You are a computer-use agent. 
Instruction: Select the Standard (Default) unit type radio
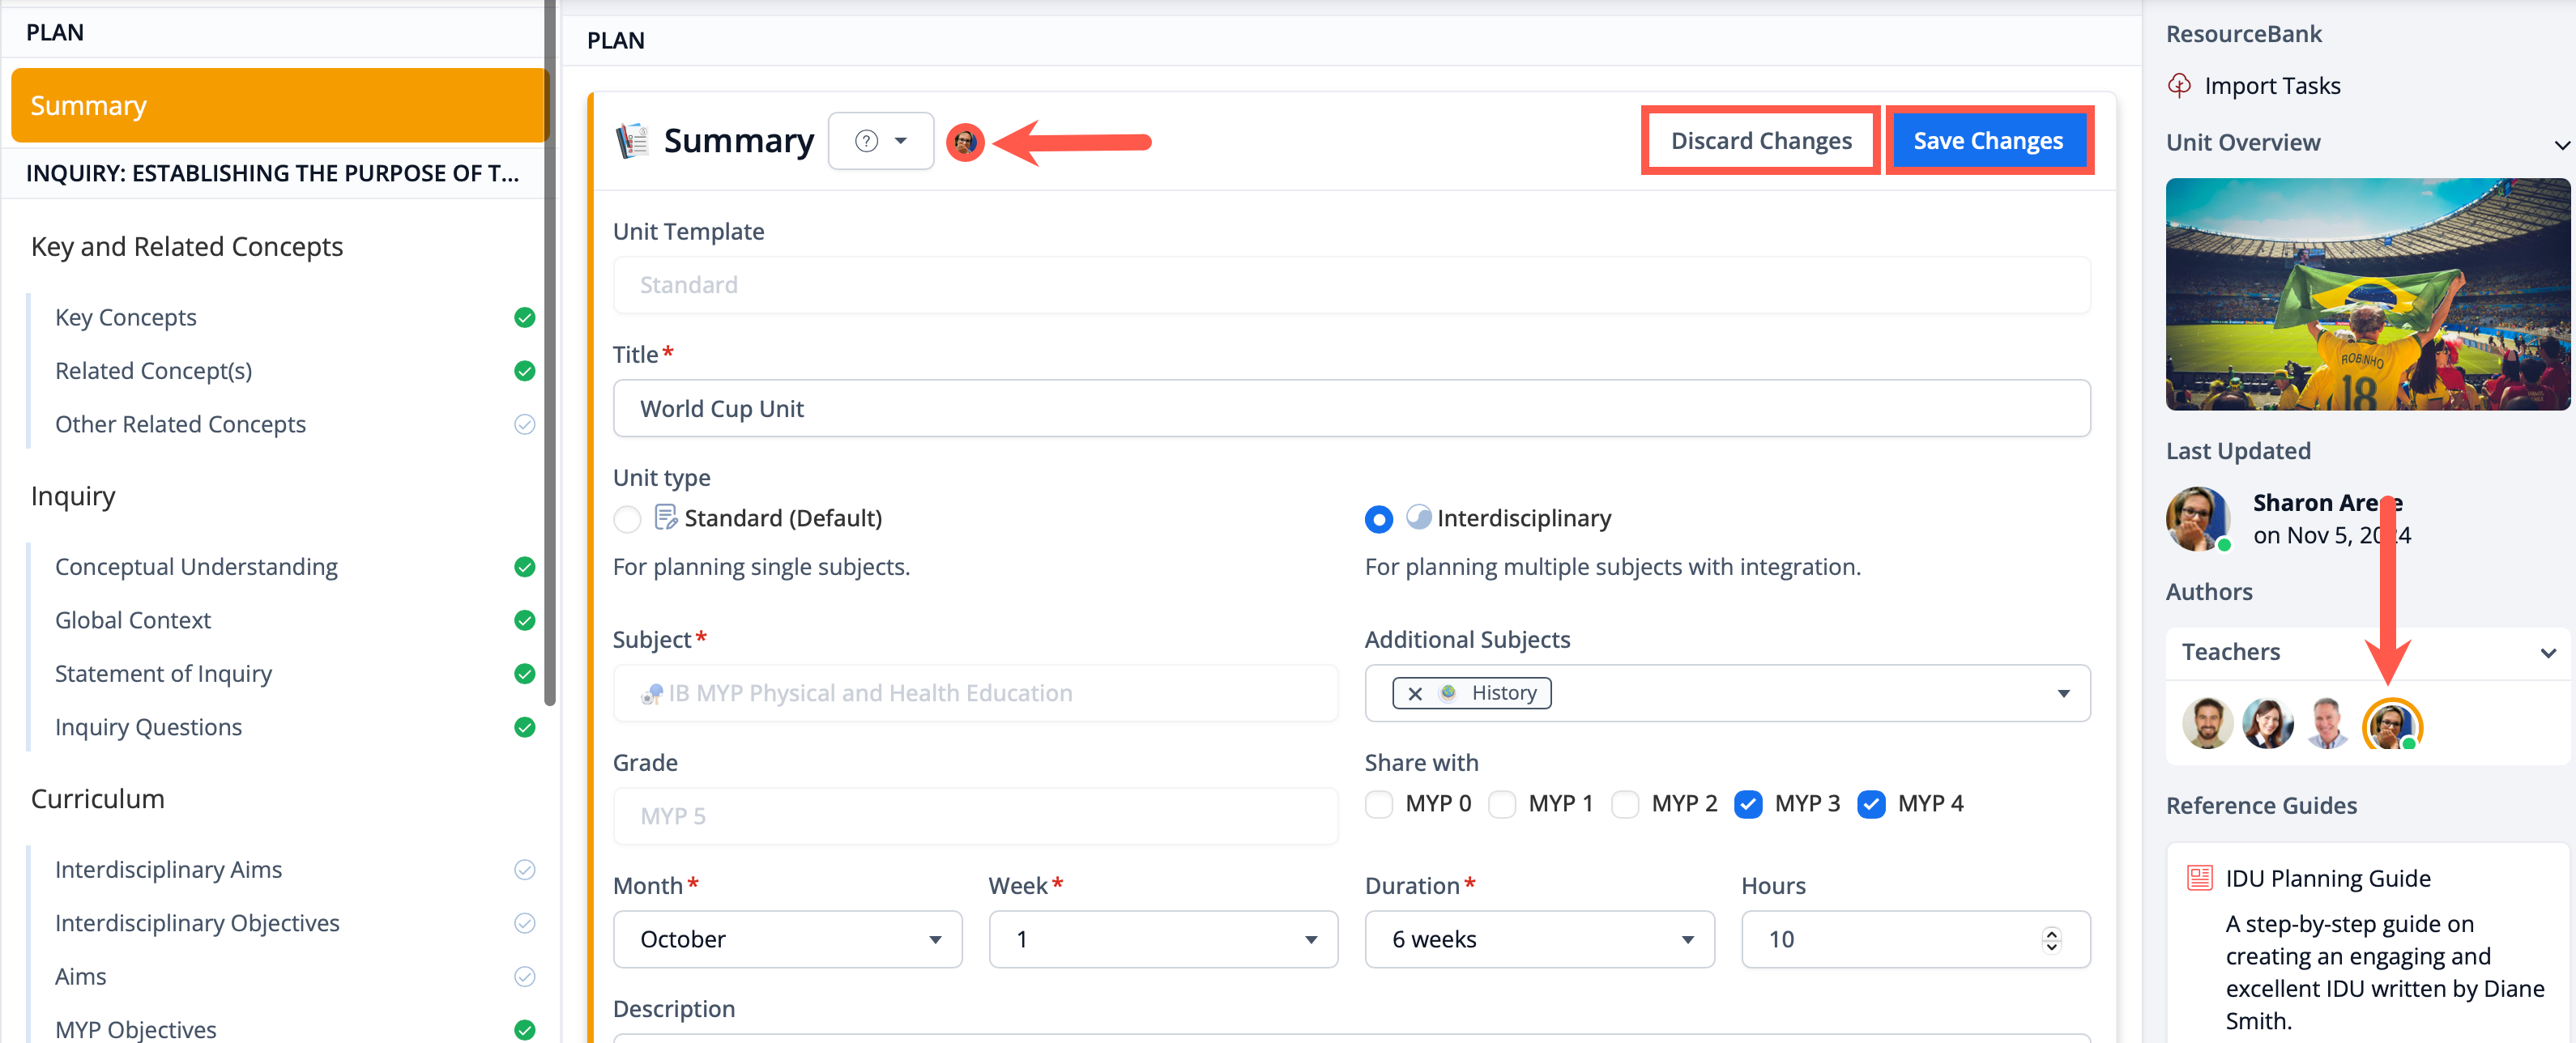pos(627,519)
